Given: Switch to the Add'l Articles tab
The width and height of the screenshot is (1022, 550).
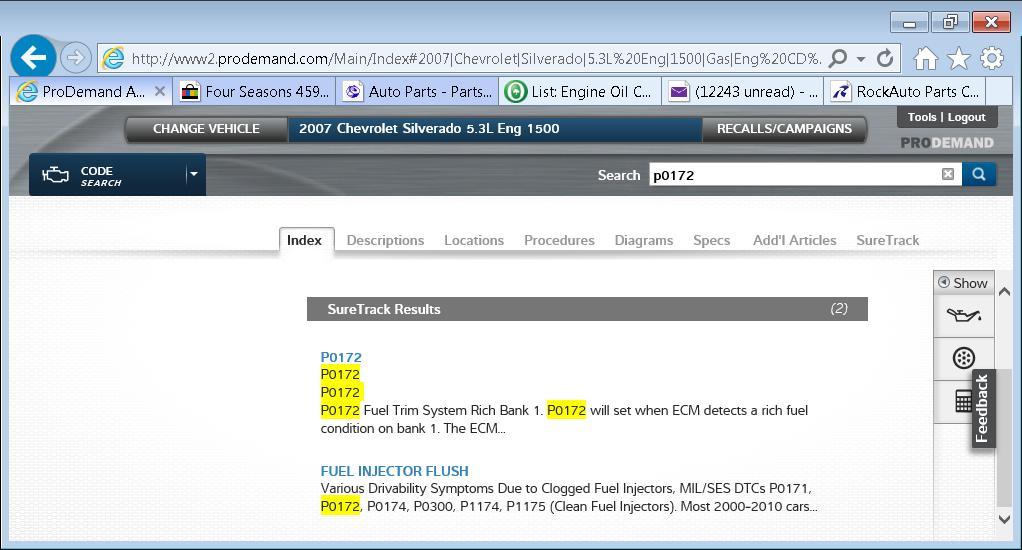Looking at the screenshot, I should click(x=795, y=240).
